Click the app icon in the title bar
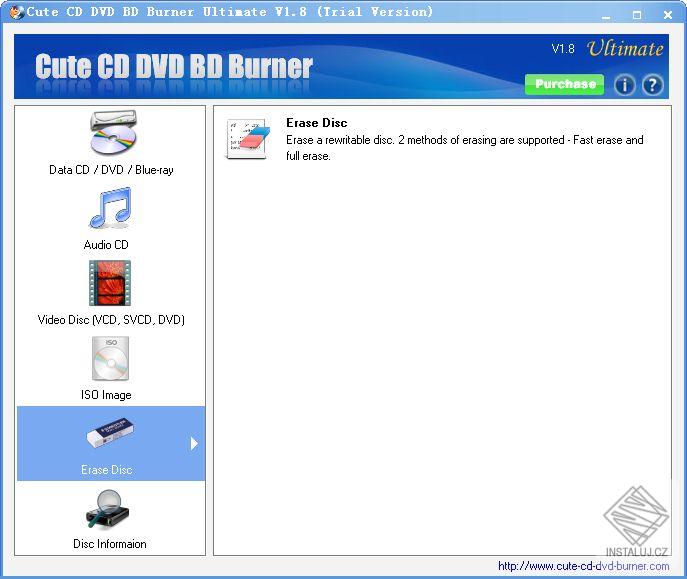This screenshot has height=579, width=687. tap(17, 12)
